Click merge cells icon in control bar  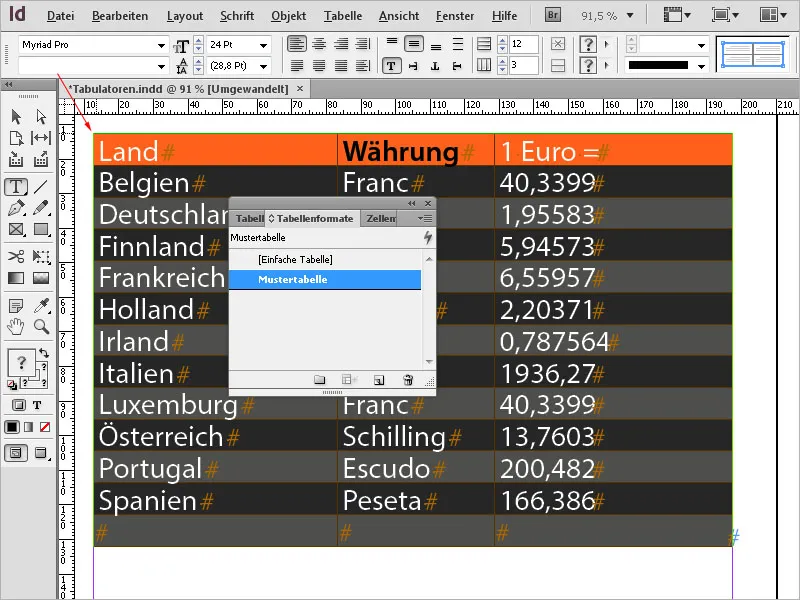[x=558, y=44]
